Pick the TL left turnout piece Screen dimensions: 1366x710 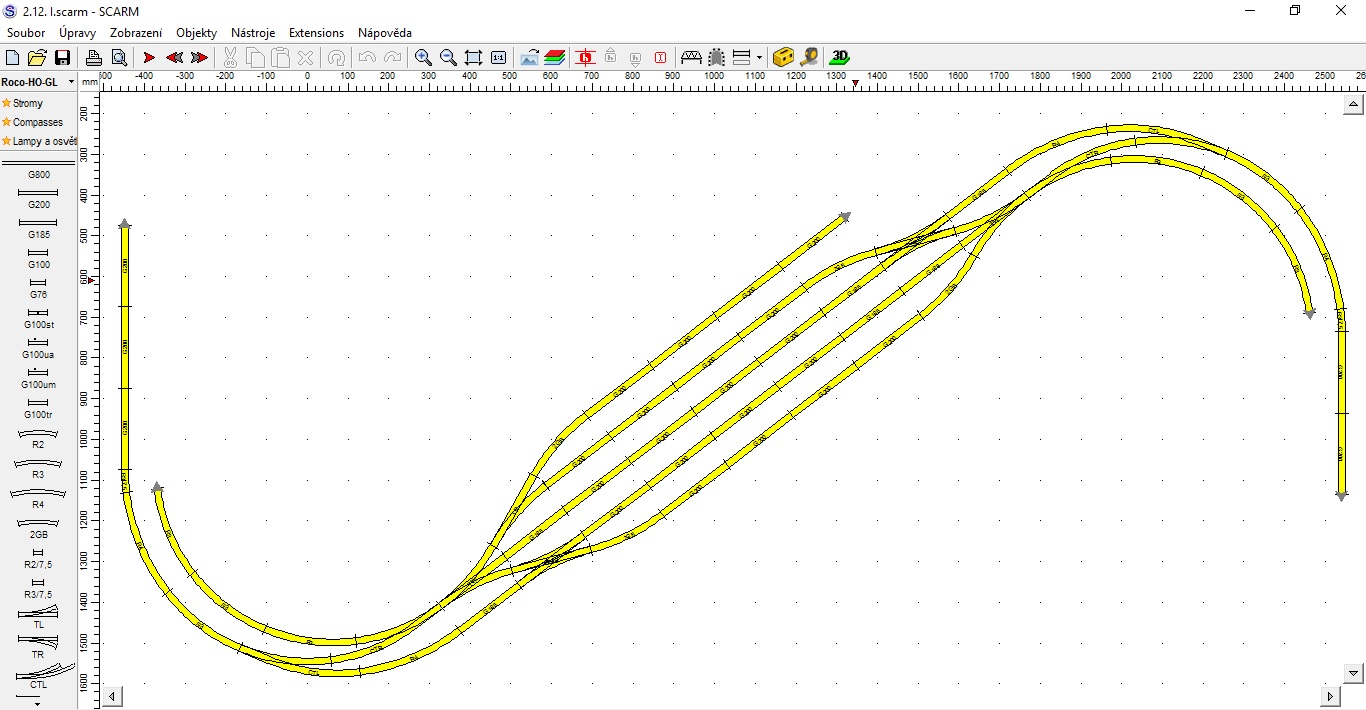pos(38,616)
